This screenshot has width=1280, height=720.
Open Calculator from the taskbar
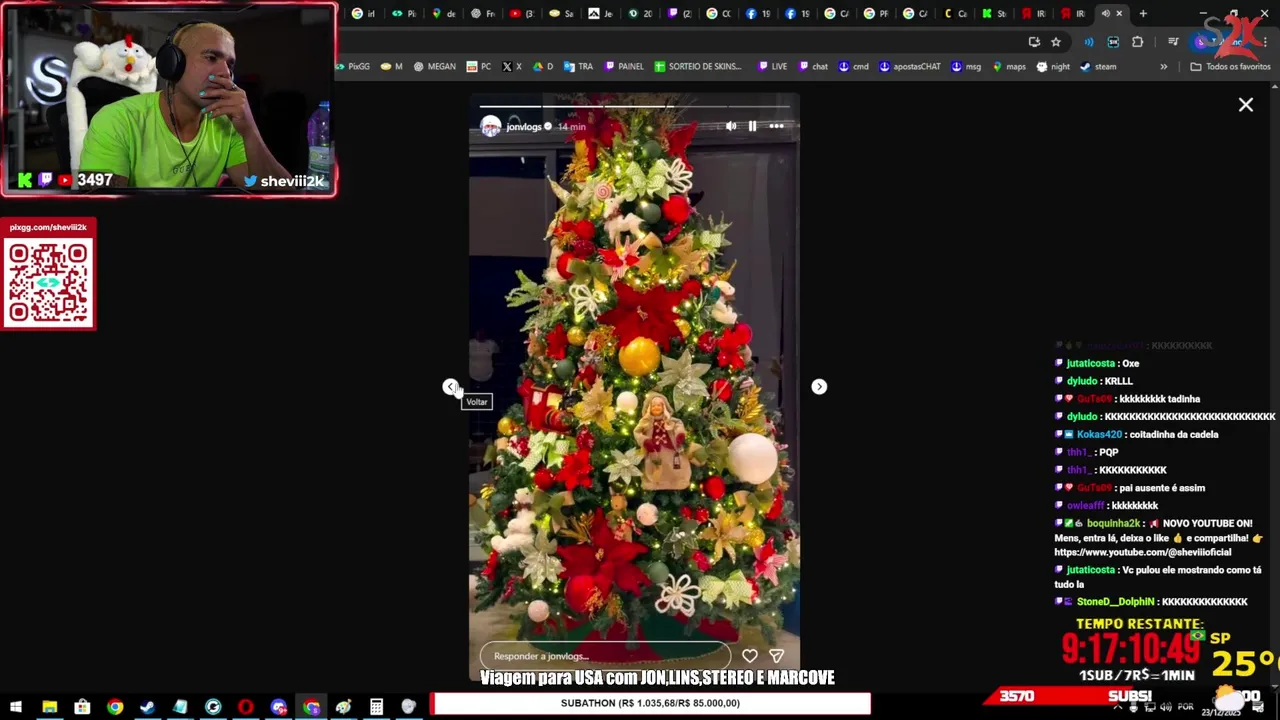376,707
